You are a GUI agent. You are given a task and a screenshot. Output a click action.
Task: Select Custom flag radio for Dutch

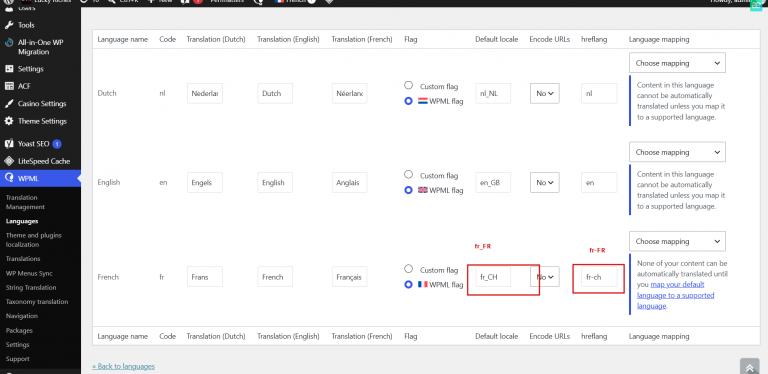pyautogui.click(x=408, y=86)
